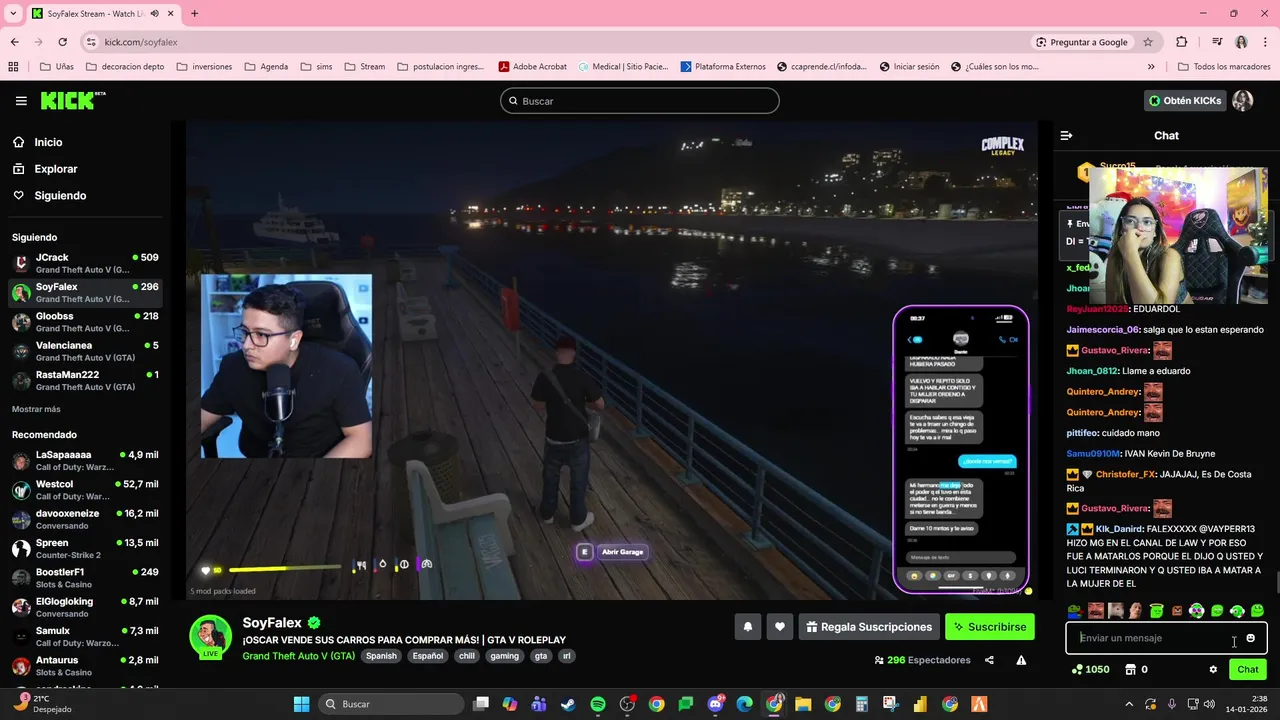Open the emoji picker in chat input

click(1250, 638)
